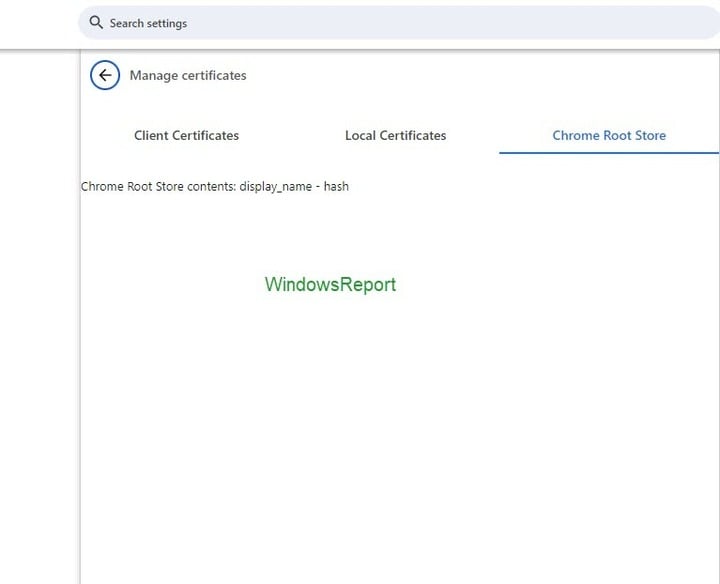720x584 pixels.
Task: Click the 'Chrome Root Store contents: display_name - hash' text
Action: click(215, 186)
